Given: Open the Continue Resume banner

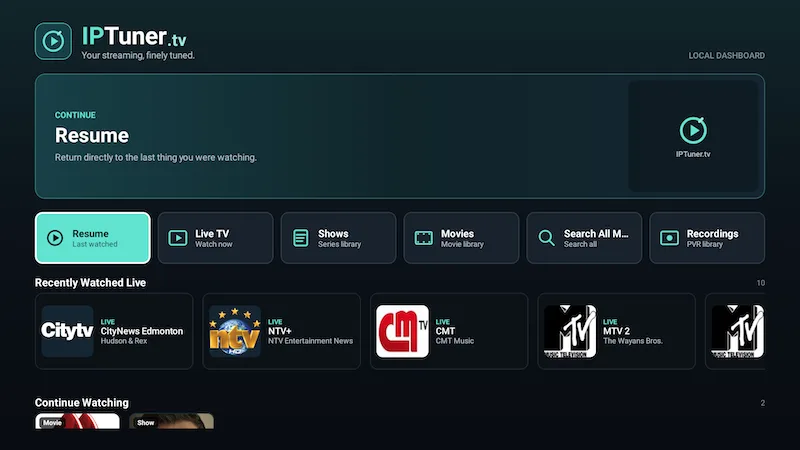Looking at the screenshot, I should 400,136.
